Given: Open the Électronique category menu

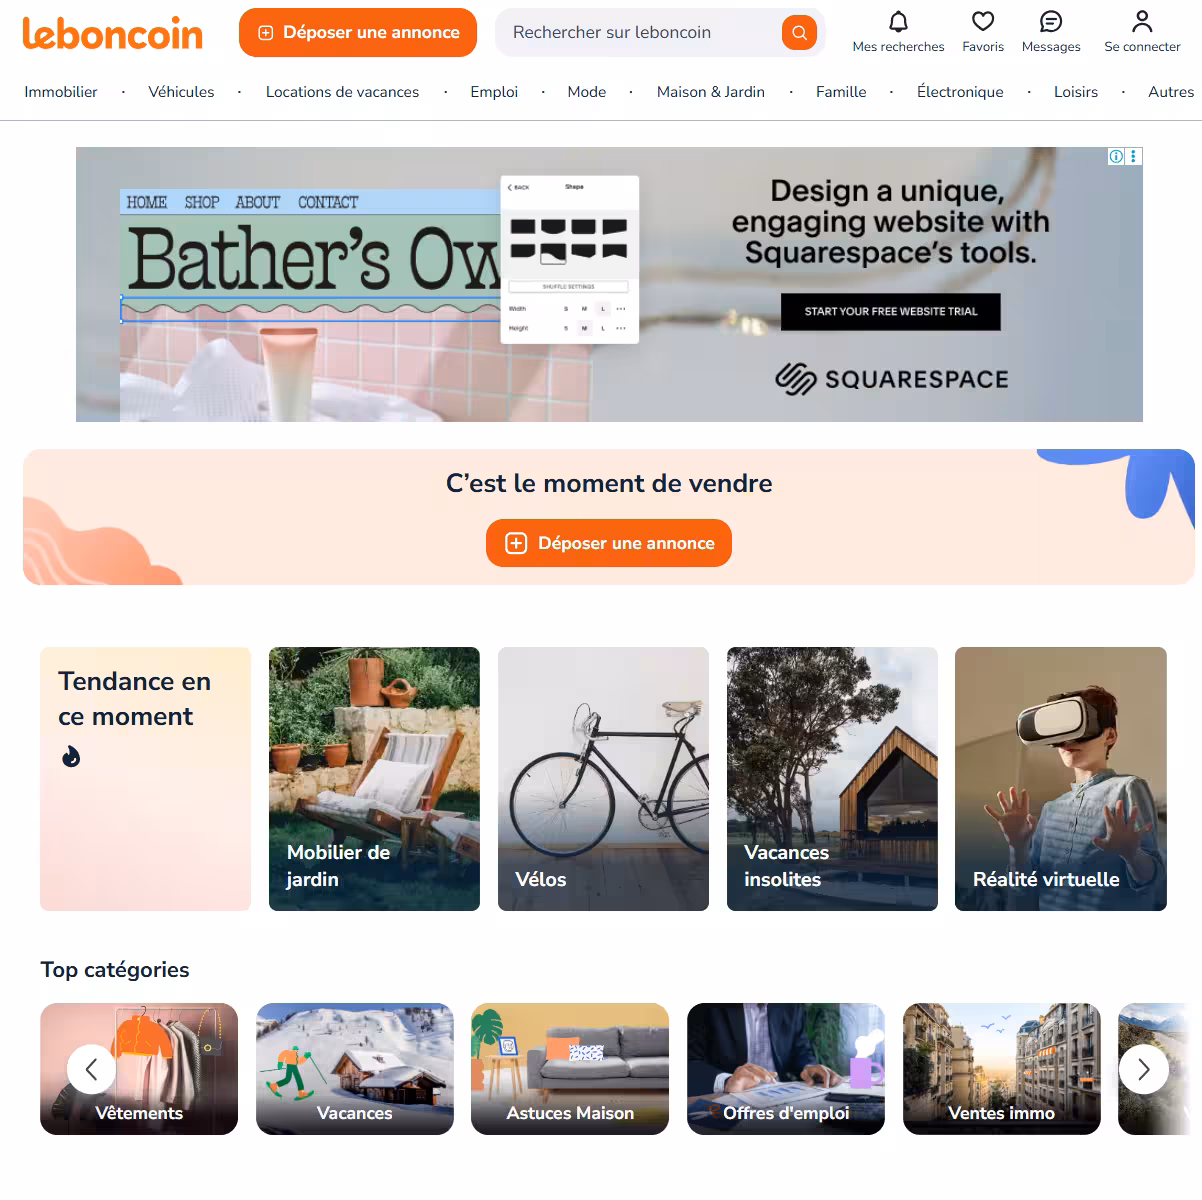Looking at the screenshot, I should click(x=960, y=92).
